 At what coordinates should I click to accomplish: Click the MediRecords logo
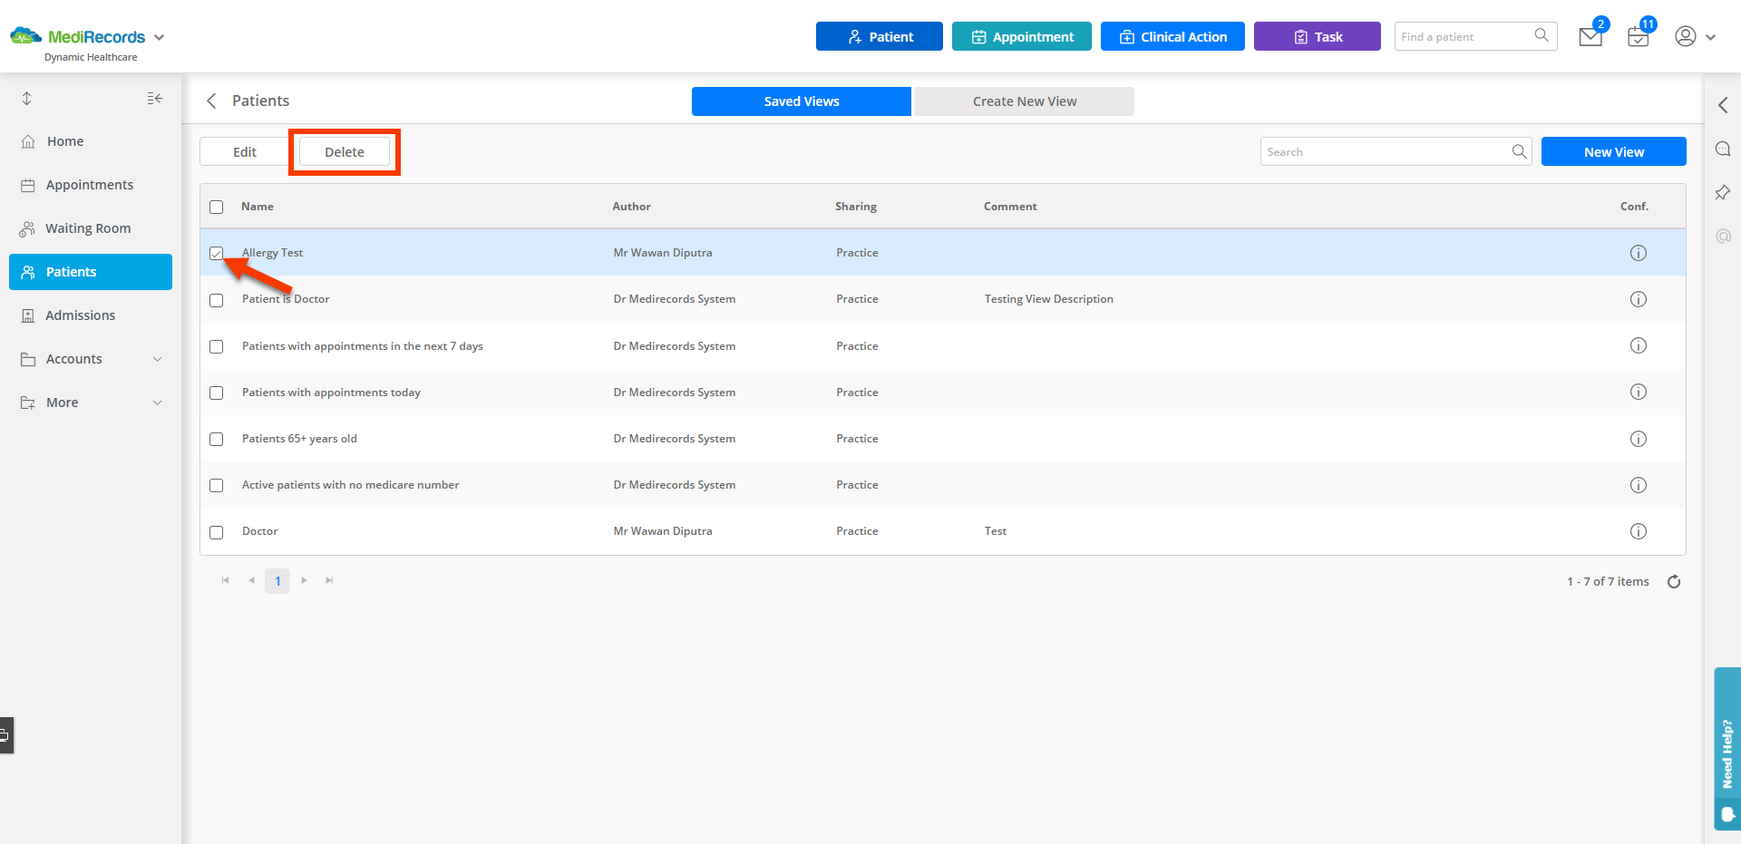[x=78, y=37]
